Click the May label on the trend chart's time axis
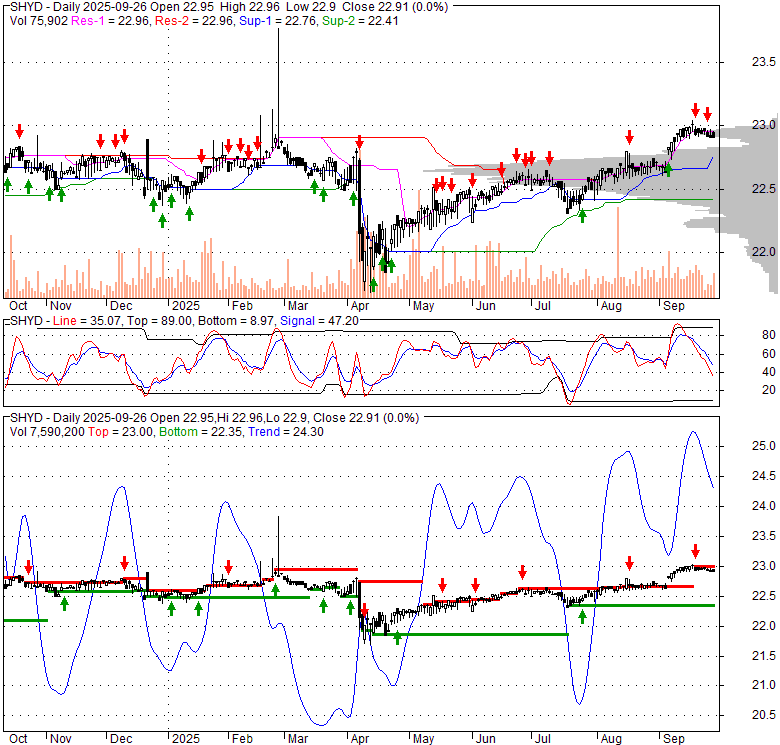The image size is (780, 745). pos(423,739)
